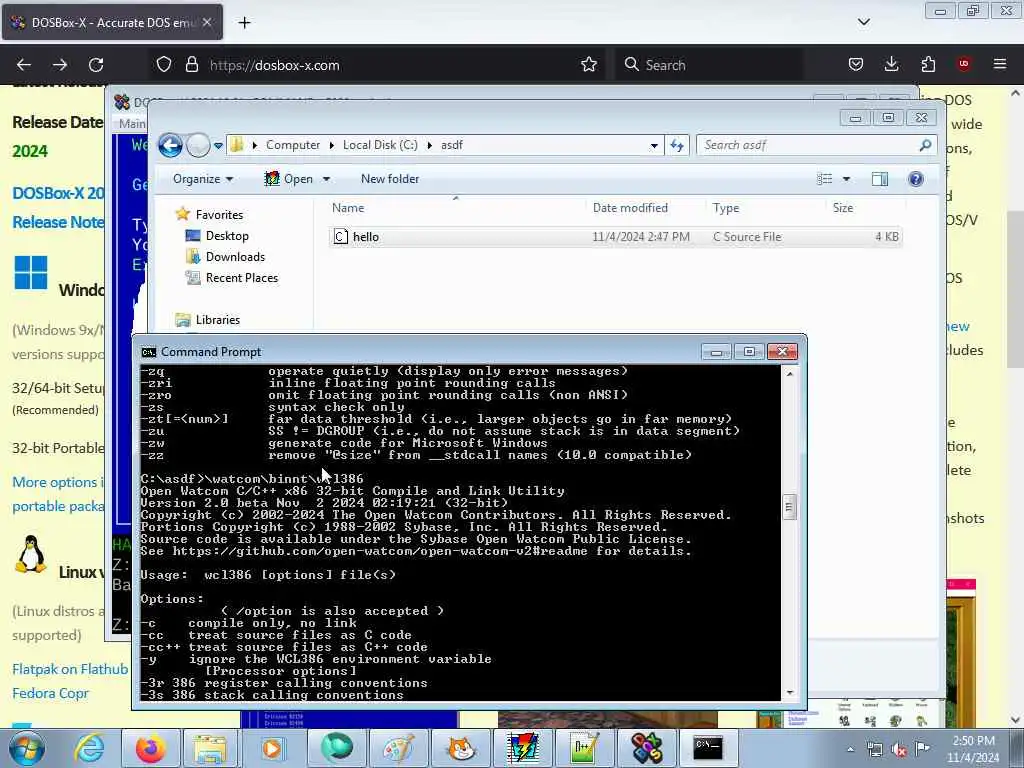The image size is (1024, 768).
Task: Open the Flatpak on Flathub link
Action: pyautogui.click(x=70, y=669)
